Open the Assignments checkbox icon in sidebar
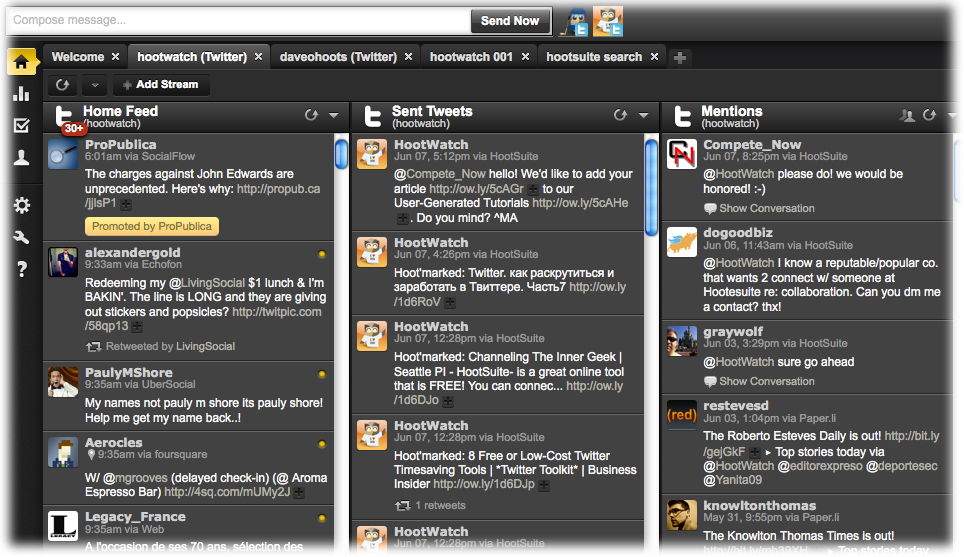Screen dimensions: 964x557 (22, 125)
